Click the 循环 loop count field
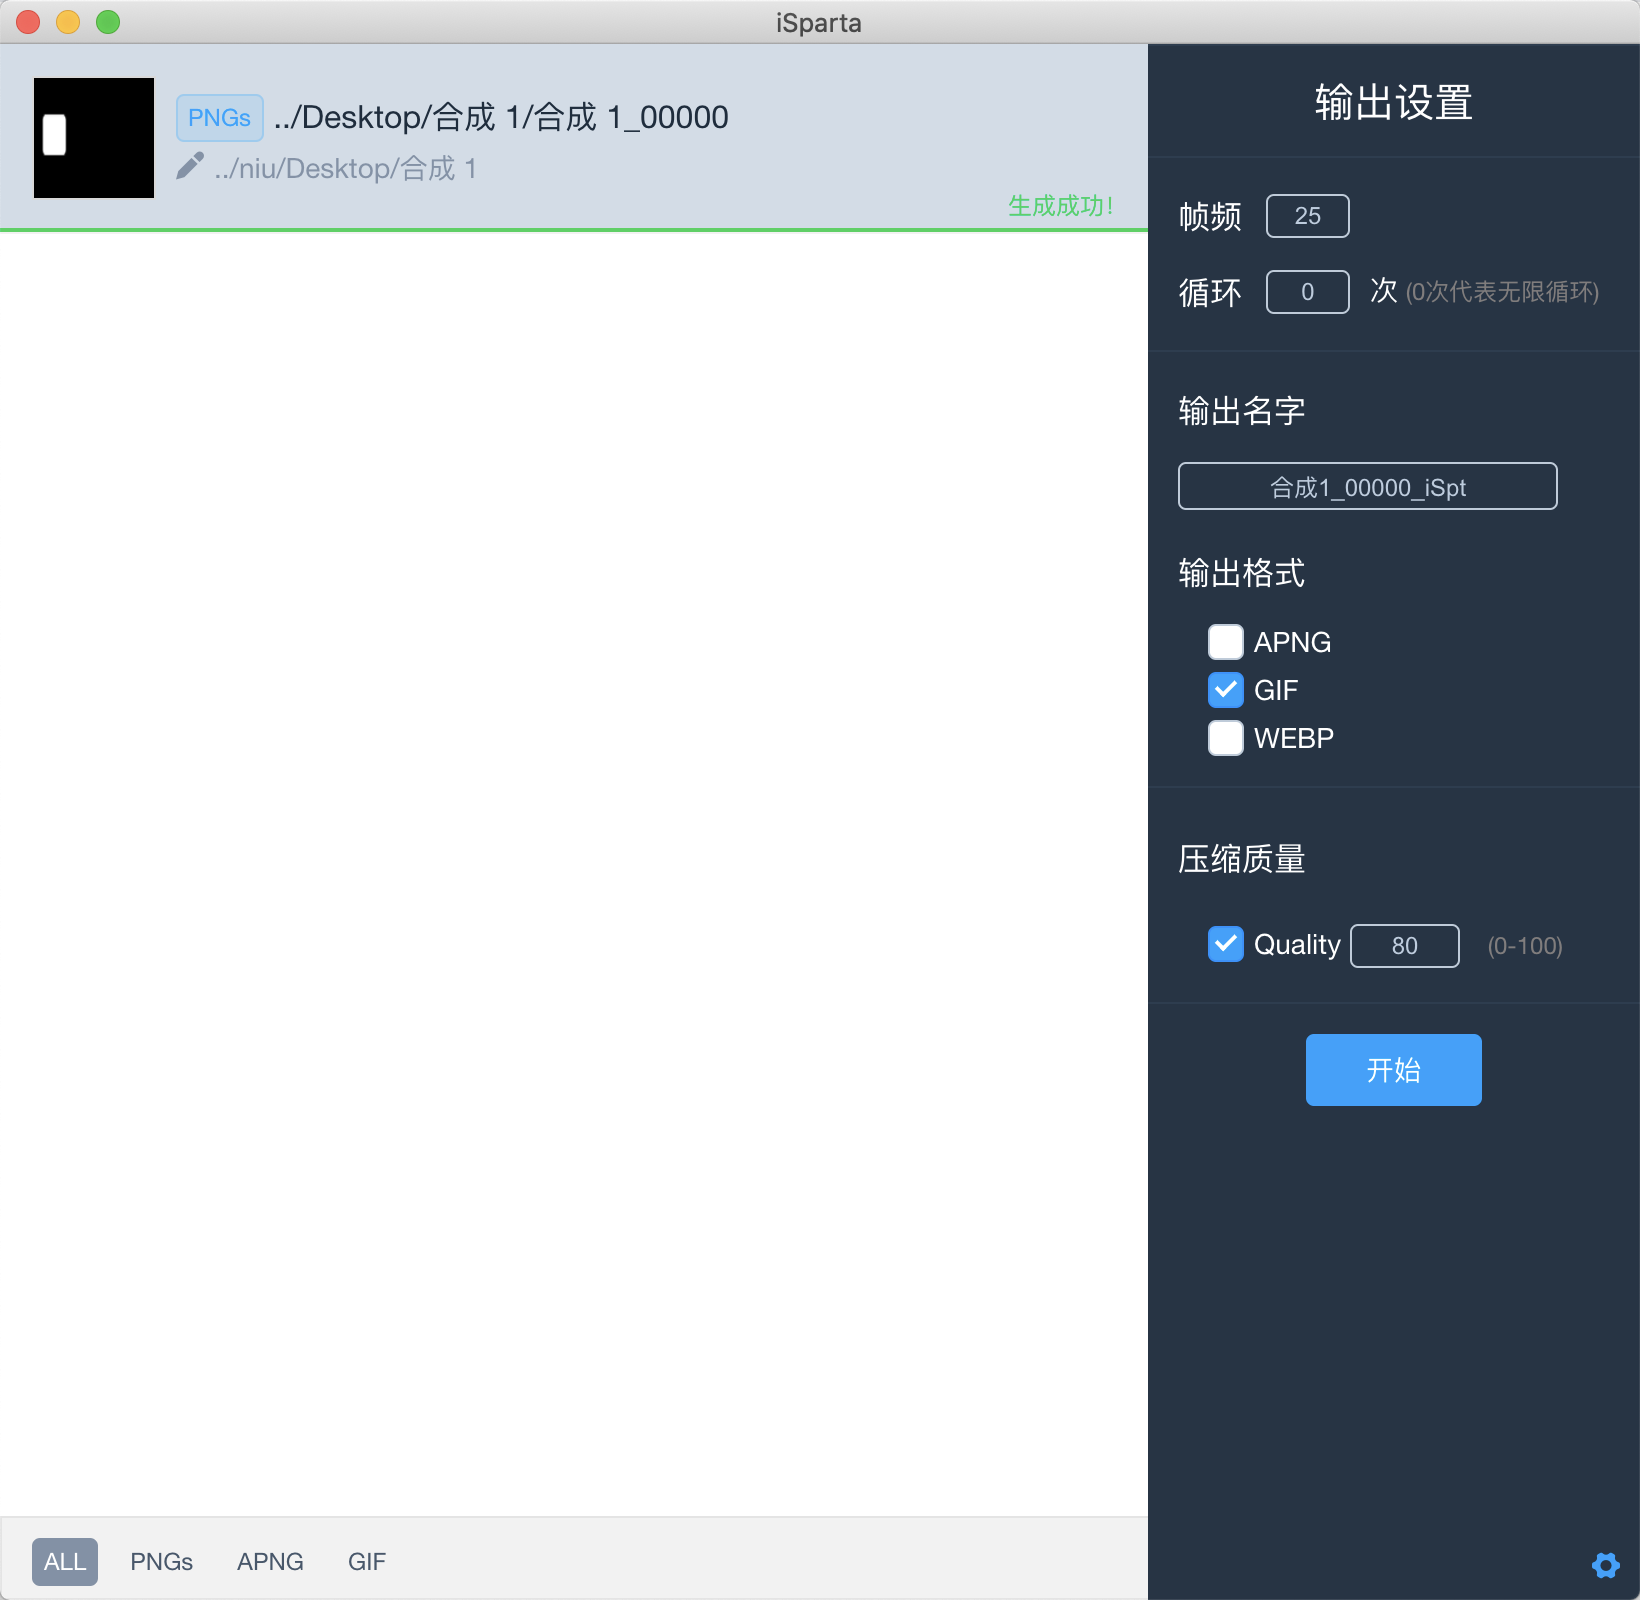 tap(1307, 292)
